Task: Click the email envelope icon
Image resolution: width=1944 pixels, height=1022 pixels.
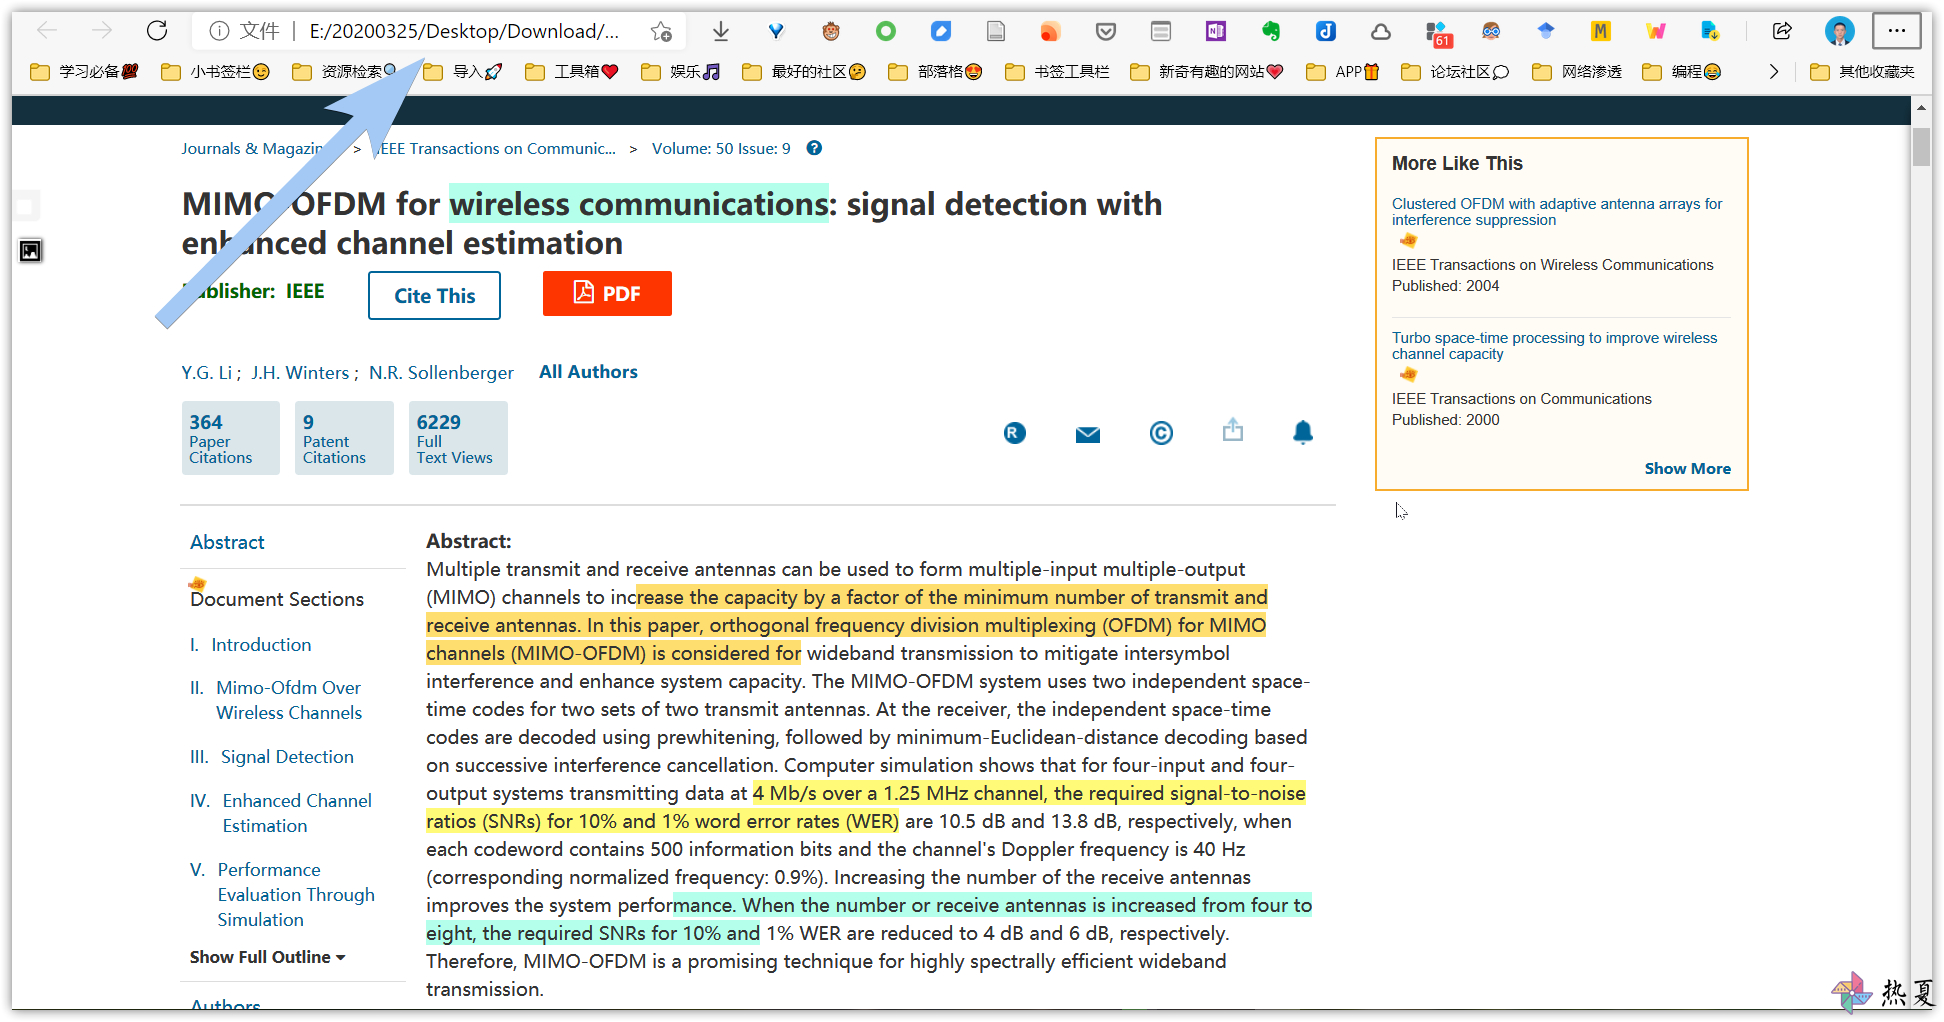Action: point(1088,434)
